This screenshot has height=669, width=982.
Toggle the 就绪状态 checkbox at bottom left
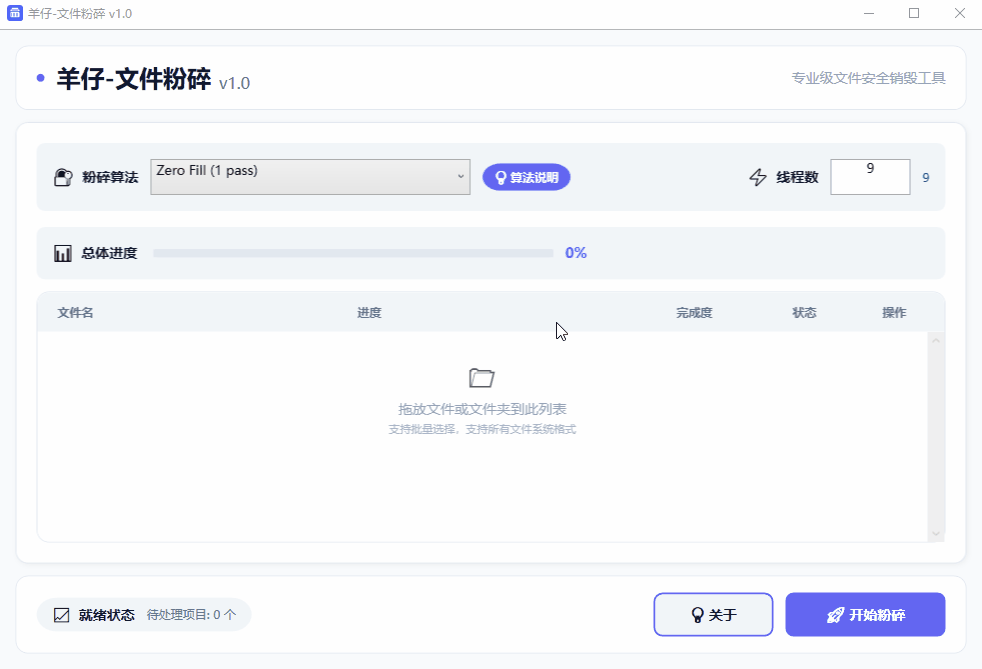[59, 614]
